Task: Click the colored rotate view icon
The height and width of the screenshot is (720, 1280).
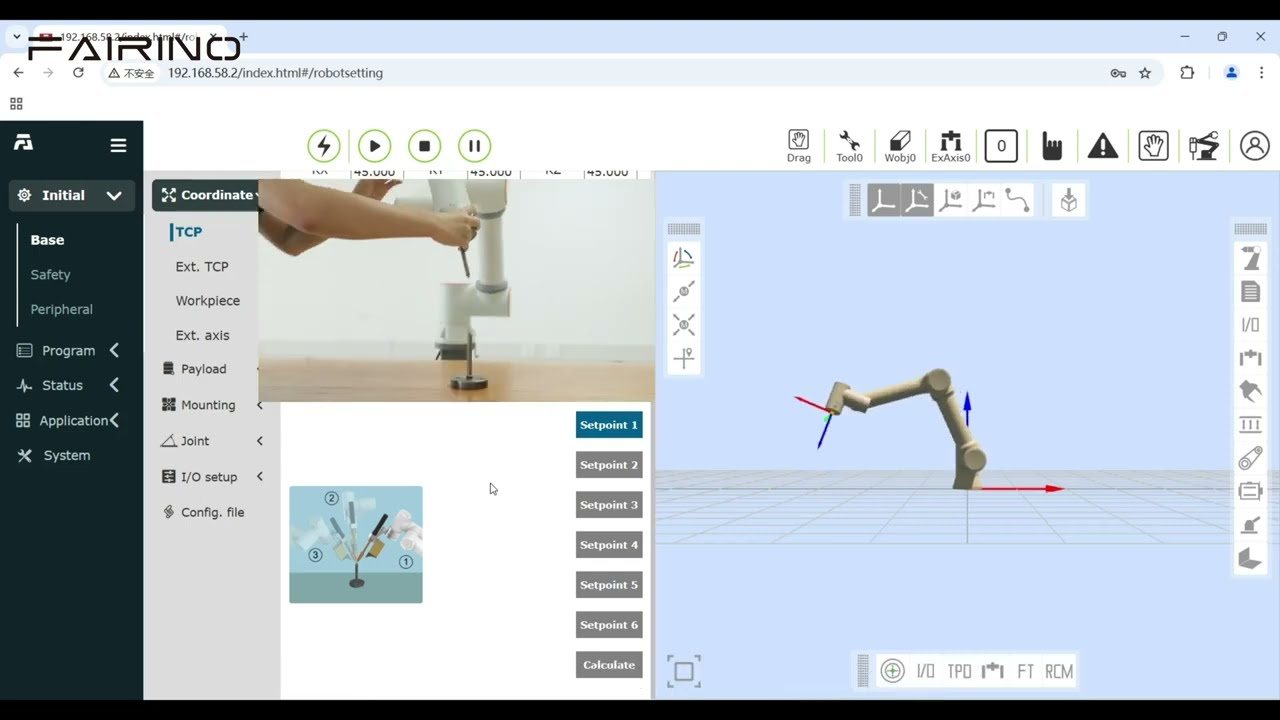Action: pos(684,259)
